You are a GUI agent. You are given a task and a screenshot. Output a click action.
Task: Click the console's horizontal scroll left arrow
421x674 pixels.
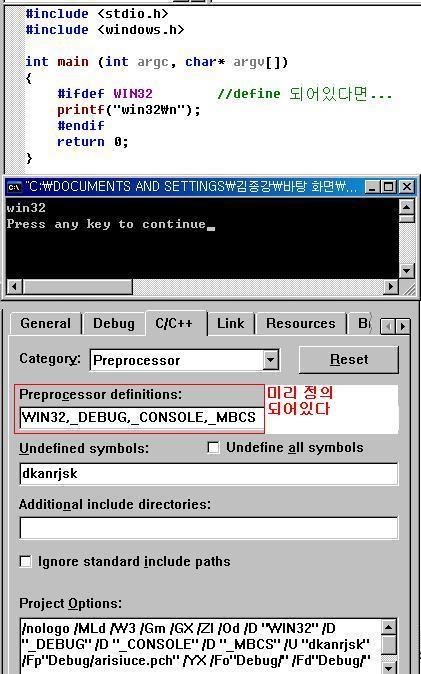(x=14, y=286)
